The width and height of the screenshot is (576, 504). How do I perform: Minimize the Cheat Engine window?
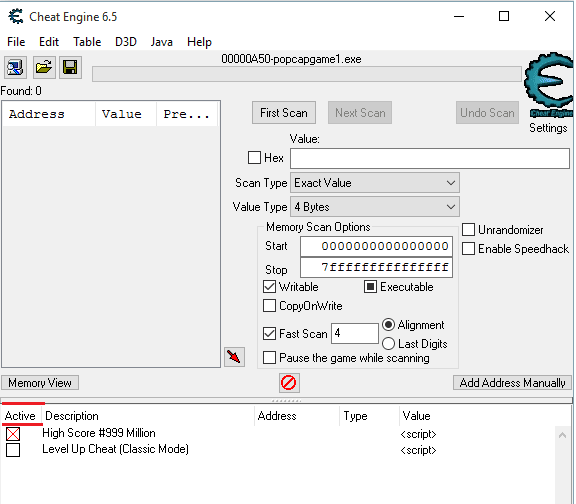pos(459,17)
